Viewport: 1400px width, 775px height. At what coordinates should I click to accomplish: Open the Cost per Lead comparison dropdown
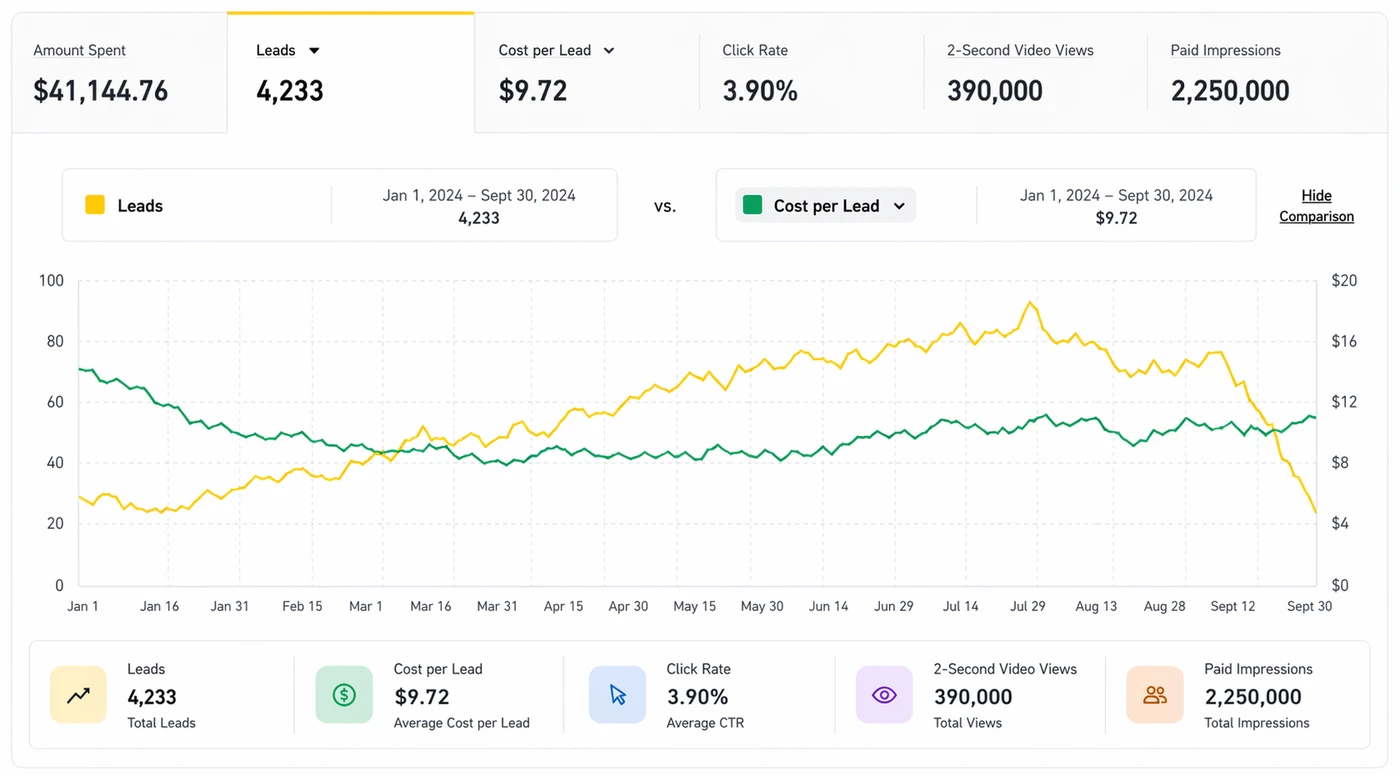click(x=826, y=205)
